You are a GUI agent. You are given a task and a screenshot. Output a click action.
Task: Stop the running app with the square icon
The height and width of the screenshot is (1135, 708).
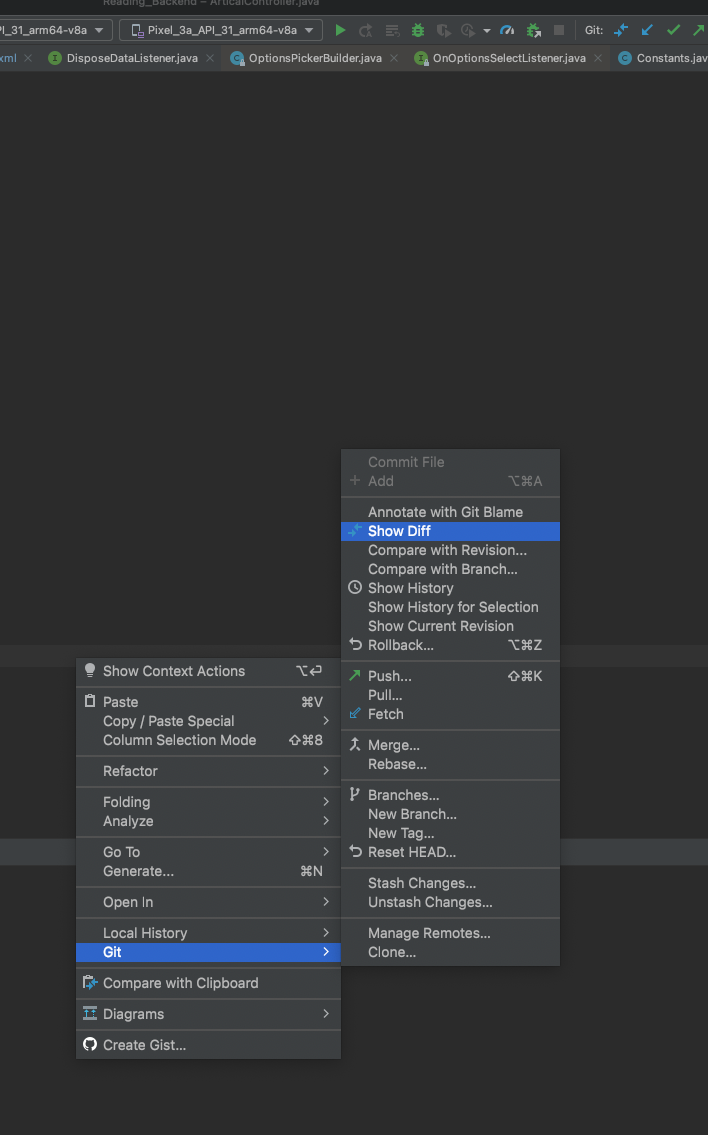point(558,30)
